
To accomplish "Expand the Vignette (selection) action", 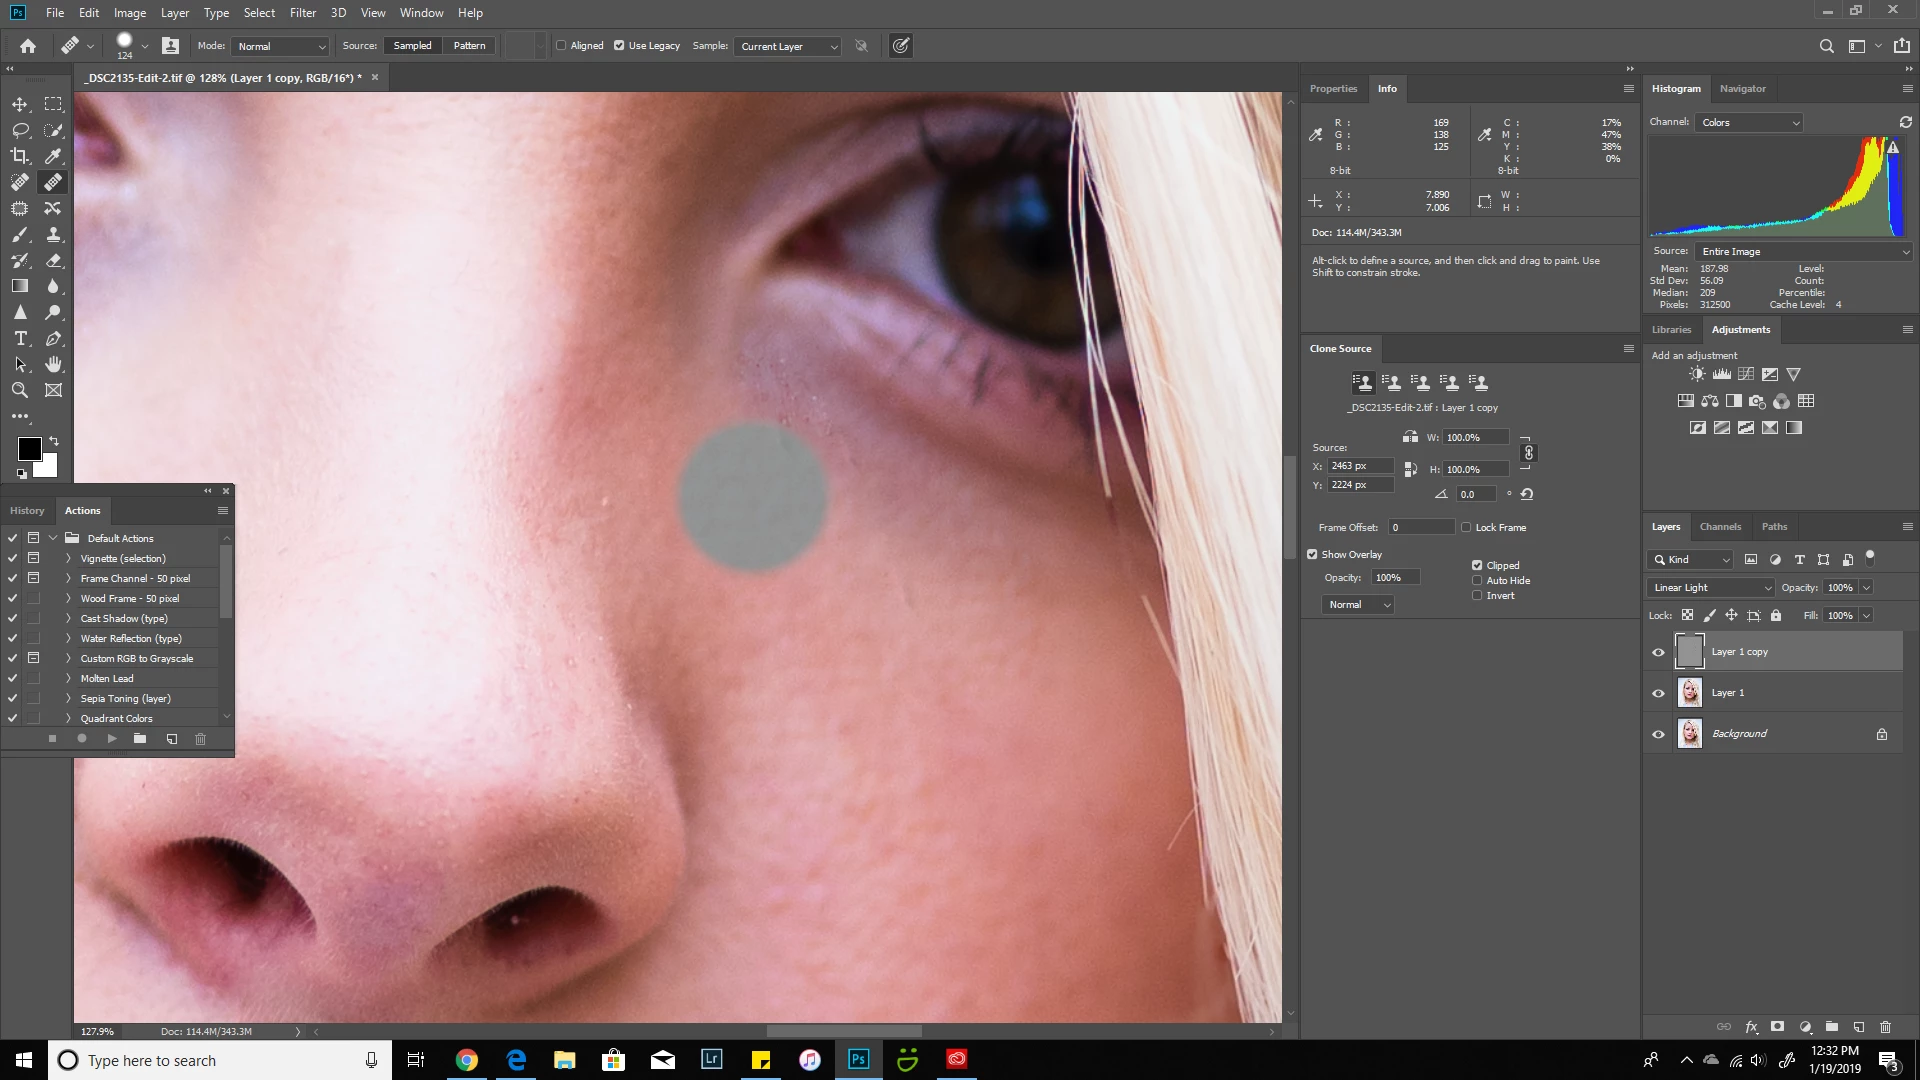I will point(68,558).
